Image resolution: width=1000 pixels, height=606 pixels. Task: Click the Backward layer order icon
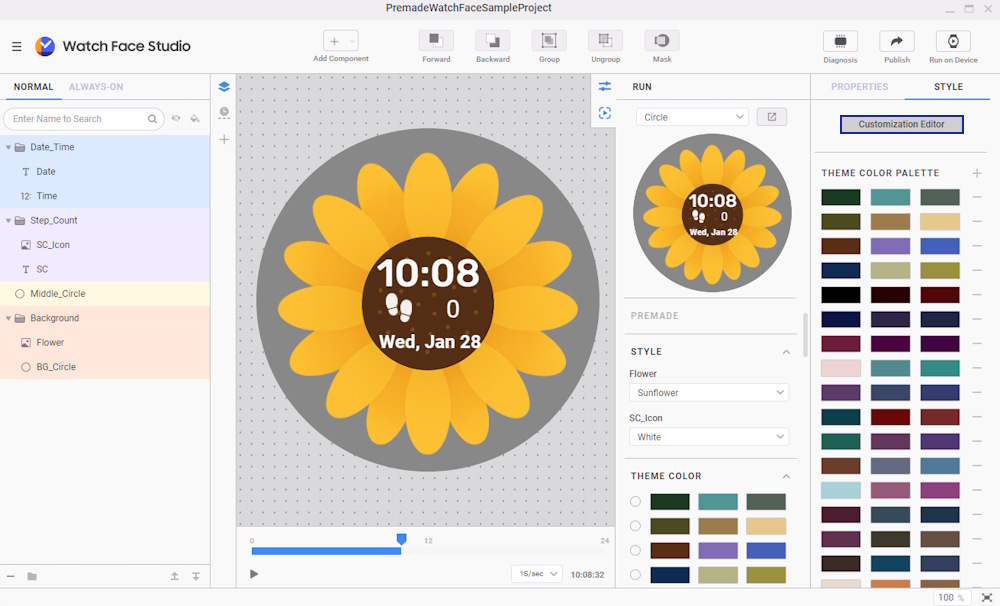click(x=492, y=41)
